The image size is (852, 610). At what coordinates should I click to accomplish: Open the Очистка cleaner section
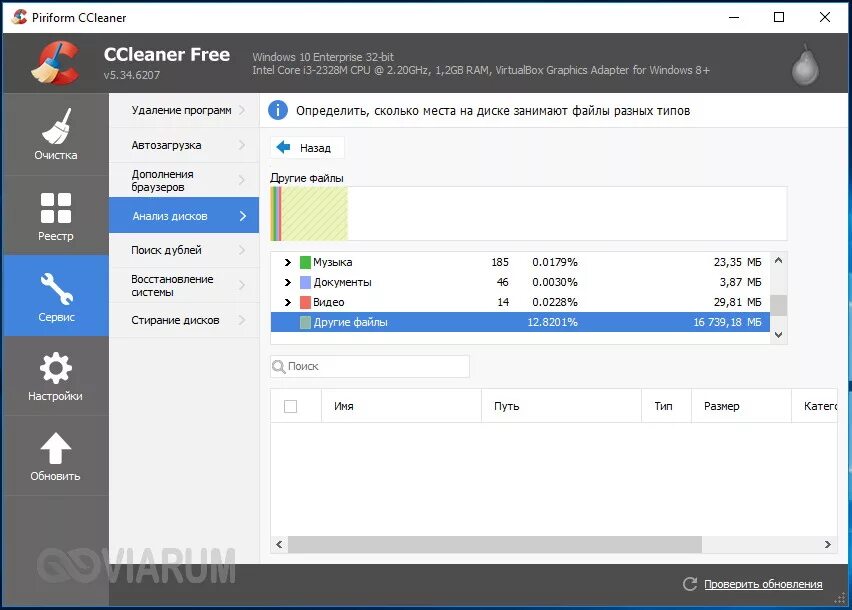click(x=55, y=134)
